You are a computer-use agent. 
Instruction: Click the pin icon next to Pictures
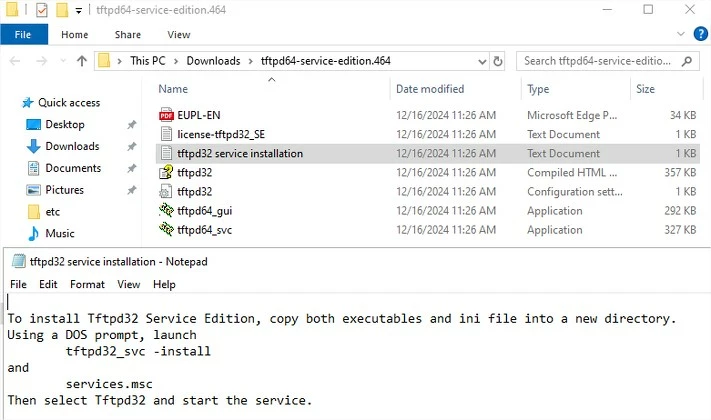pos(131,190)
